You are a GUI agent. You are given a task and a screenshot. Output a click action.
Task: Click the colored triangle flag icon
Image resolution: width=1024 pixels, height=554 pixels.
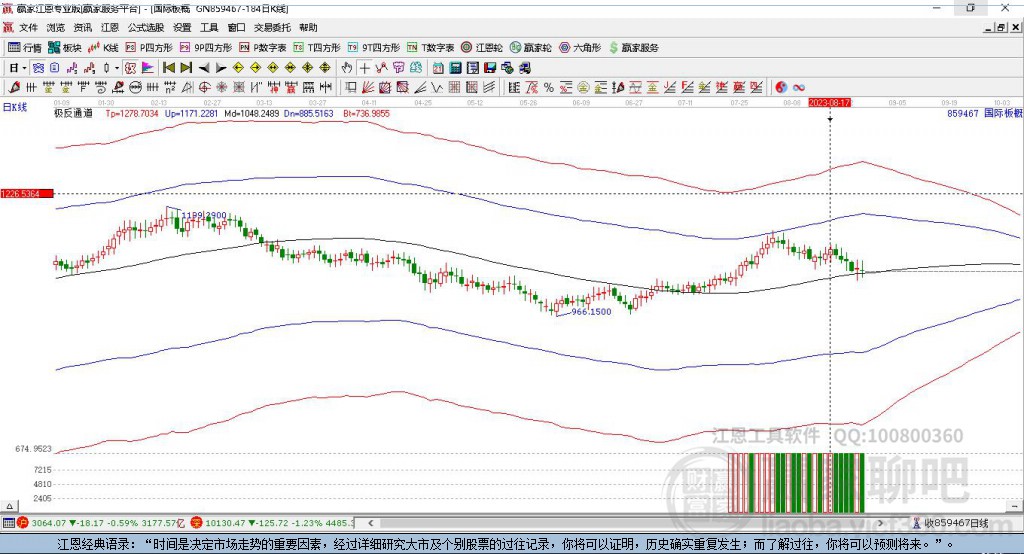point(148,67)
